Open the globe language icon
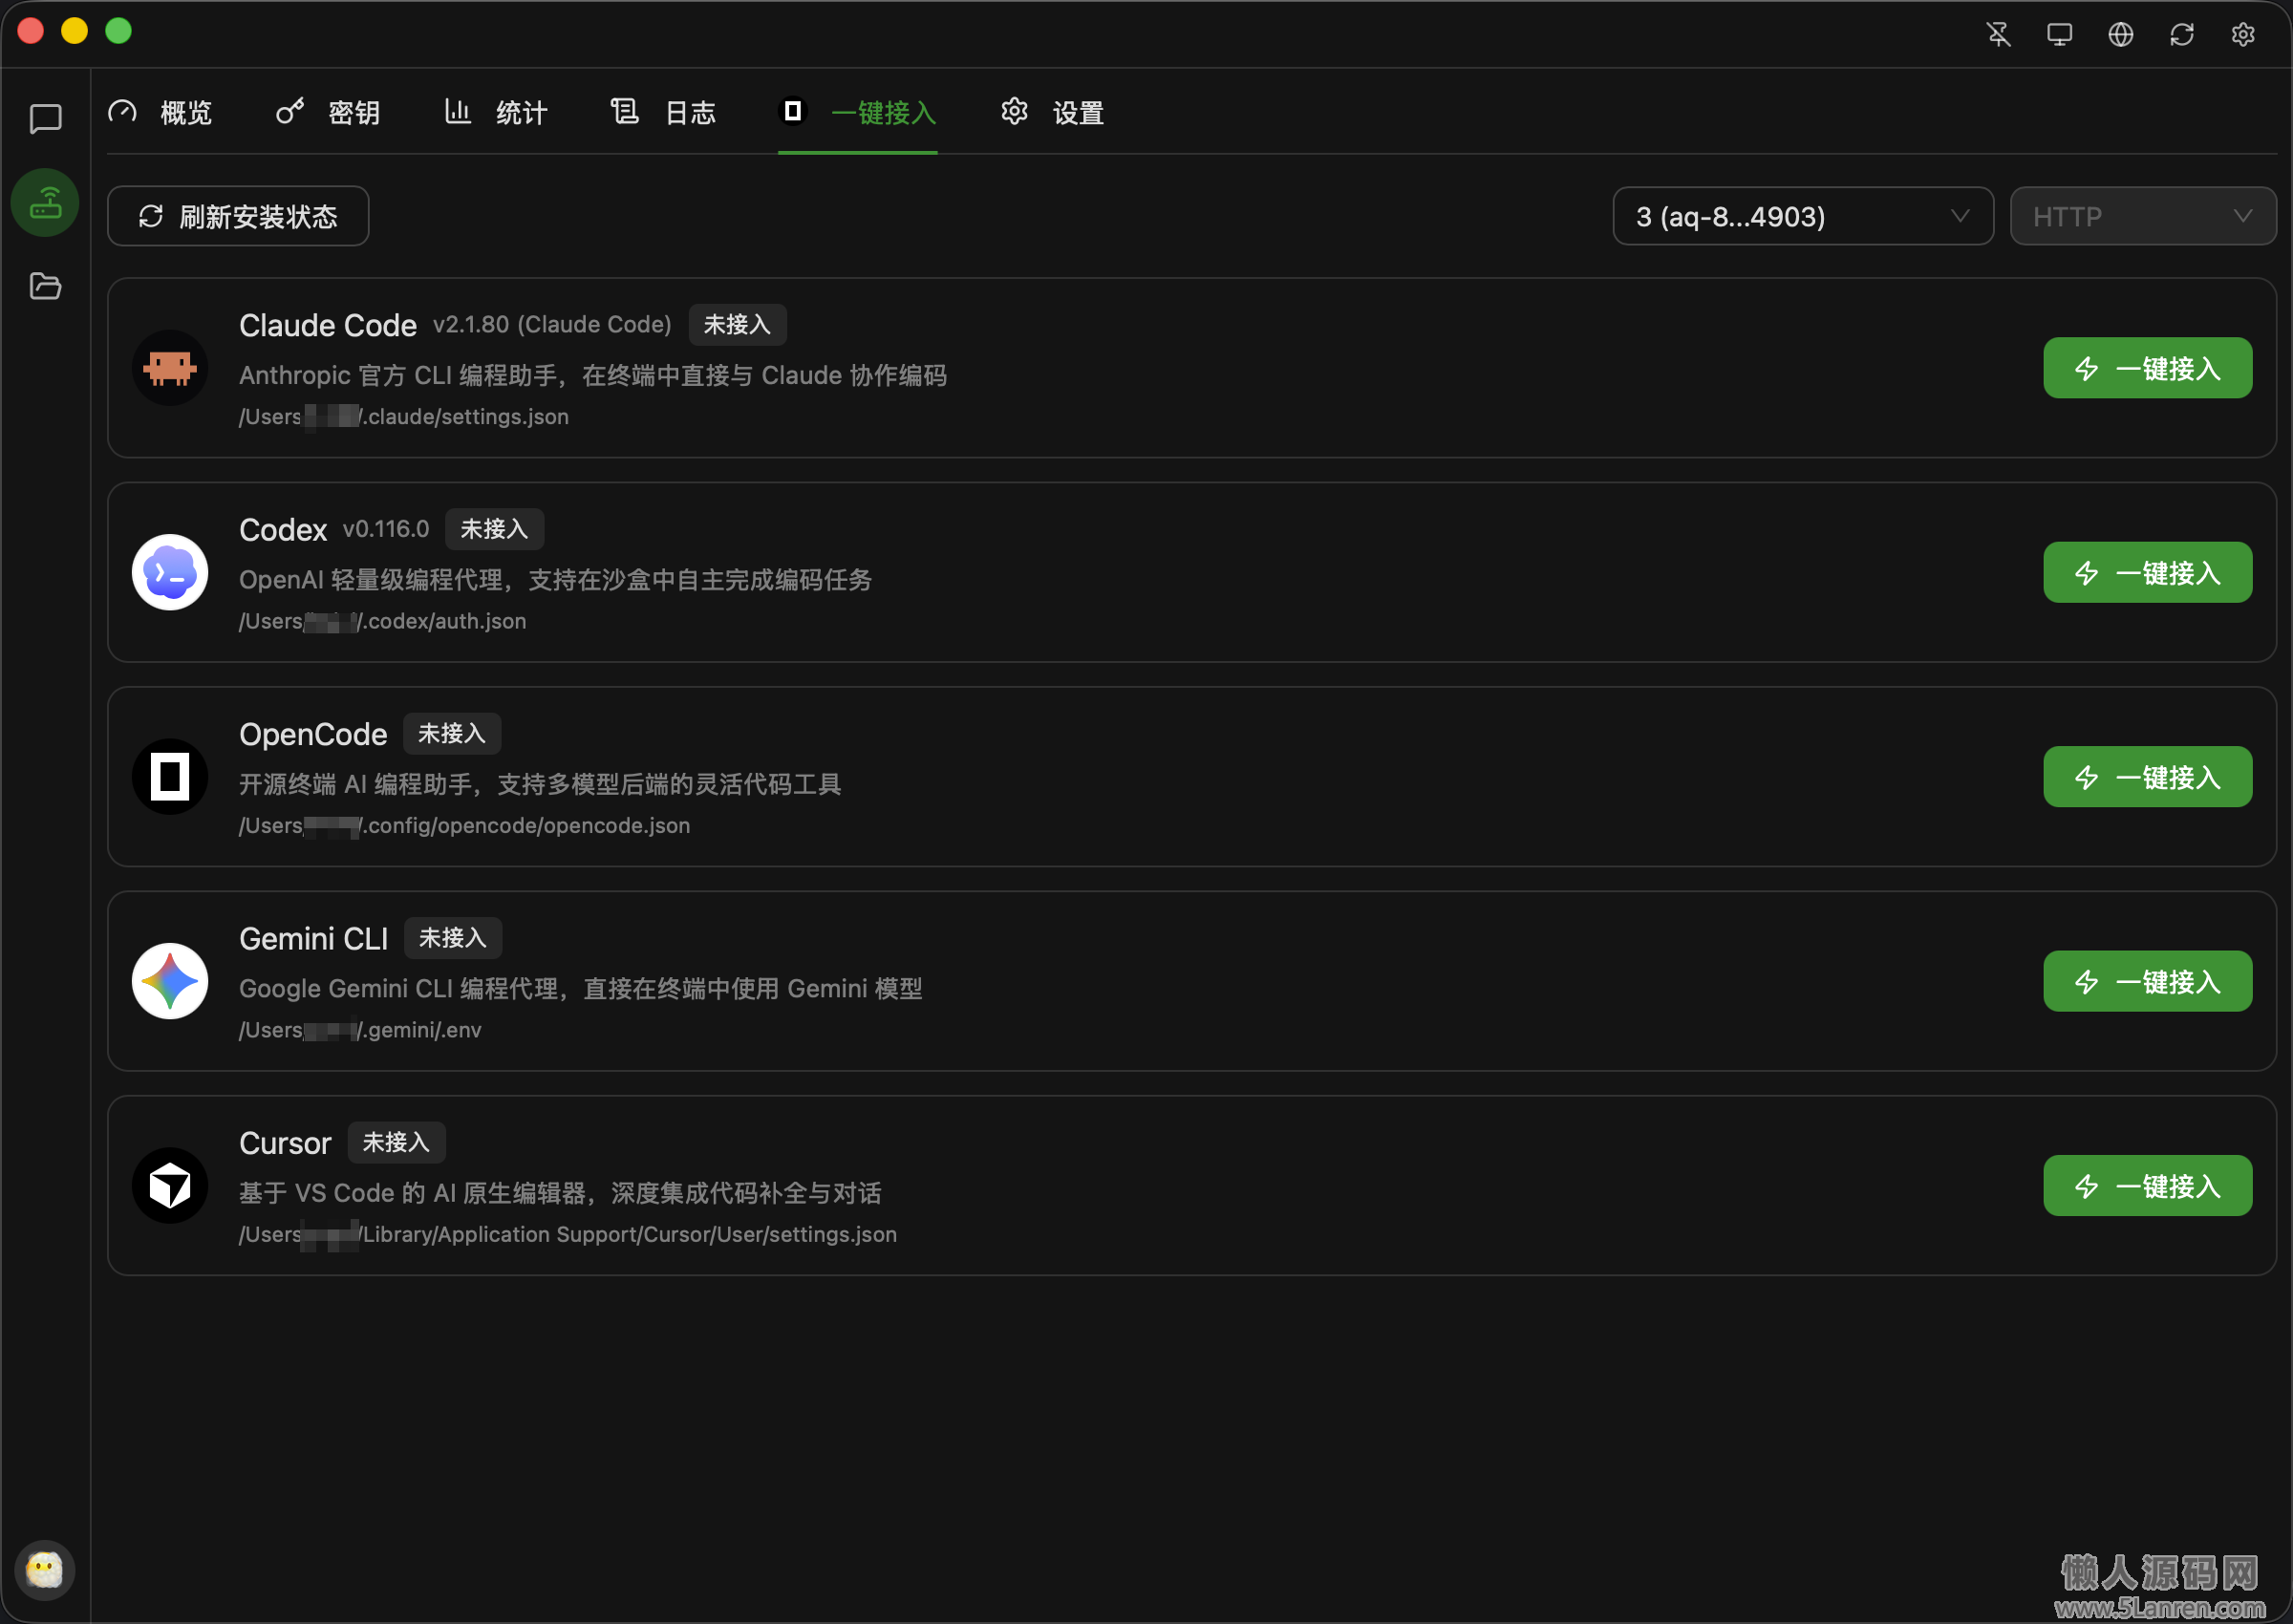Image resolution: width=2293 pixels, height=1624 pixels. [x=2120, y=34]
